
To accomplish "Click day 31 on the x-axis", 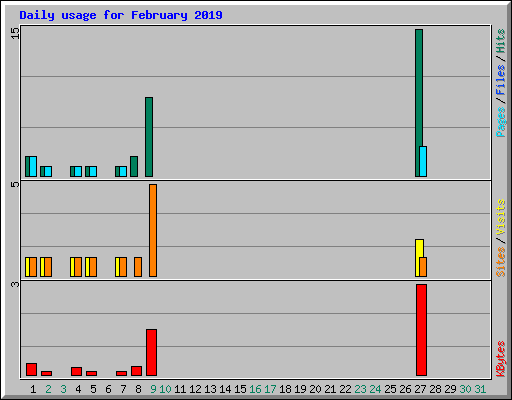I will [x=480, y=389].
